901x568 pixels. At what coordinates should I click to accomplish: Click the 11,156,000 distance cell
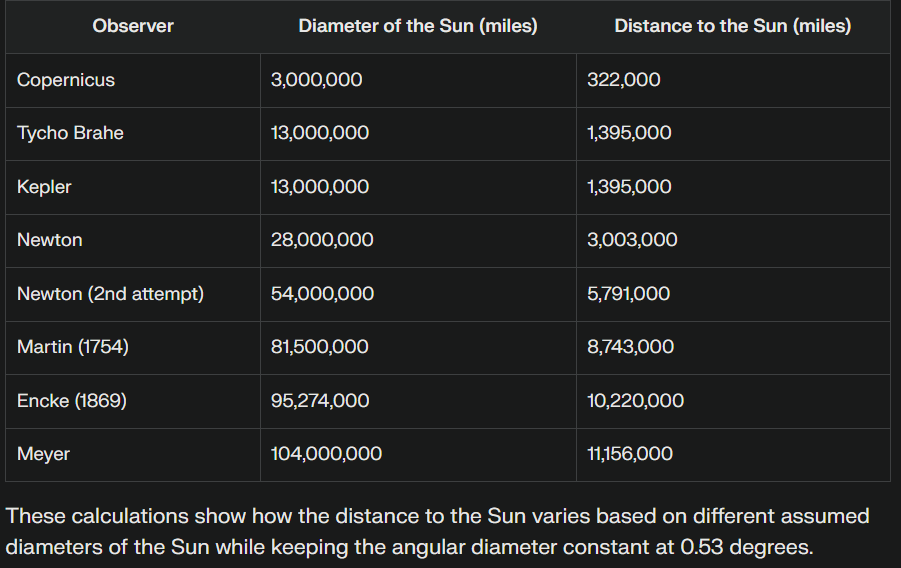630,454
